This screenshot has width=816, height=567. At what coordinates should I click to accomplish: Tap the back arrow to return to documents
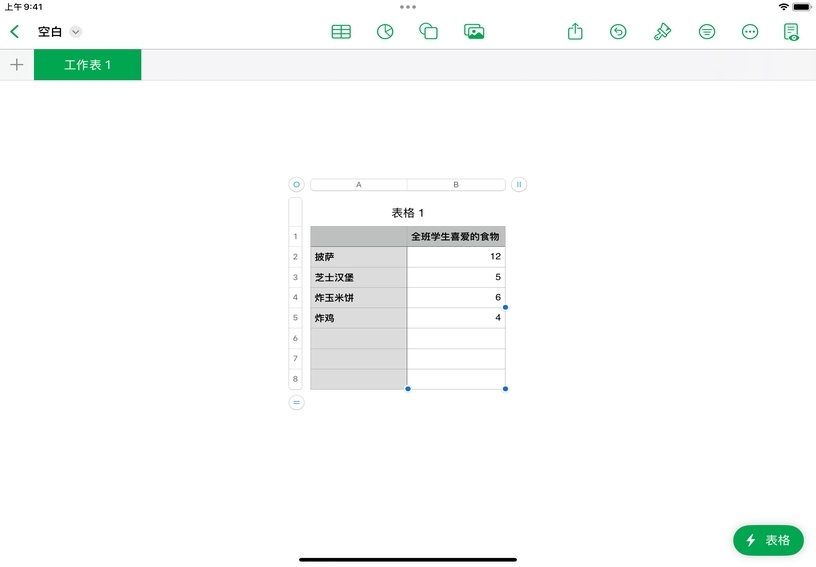14,32
